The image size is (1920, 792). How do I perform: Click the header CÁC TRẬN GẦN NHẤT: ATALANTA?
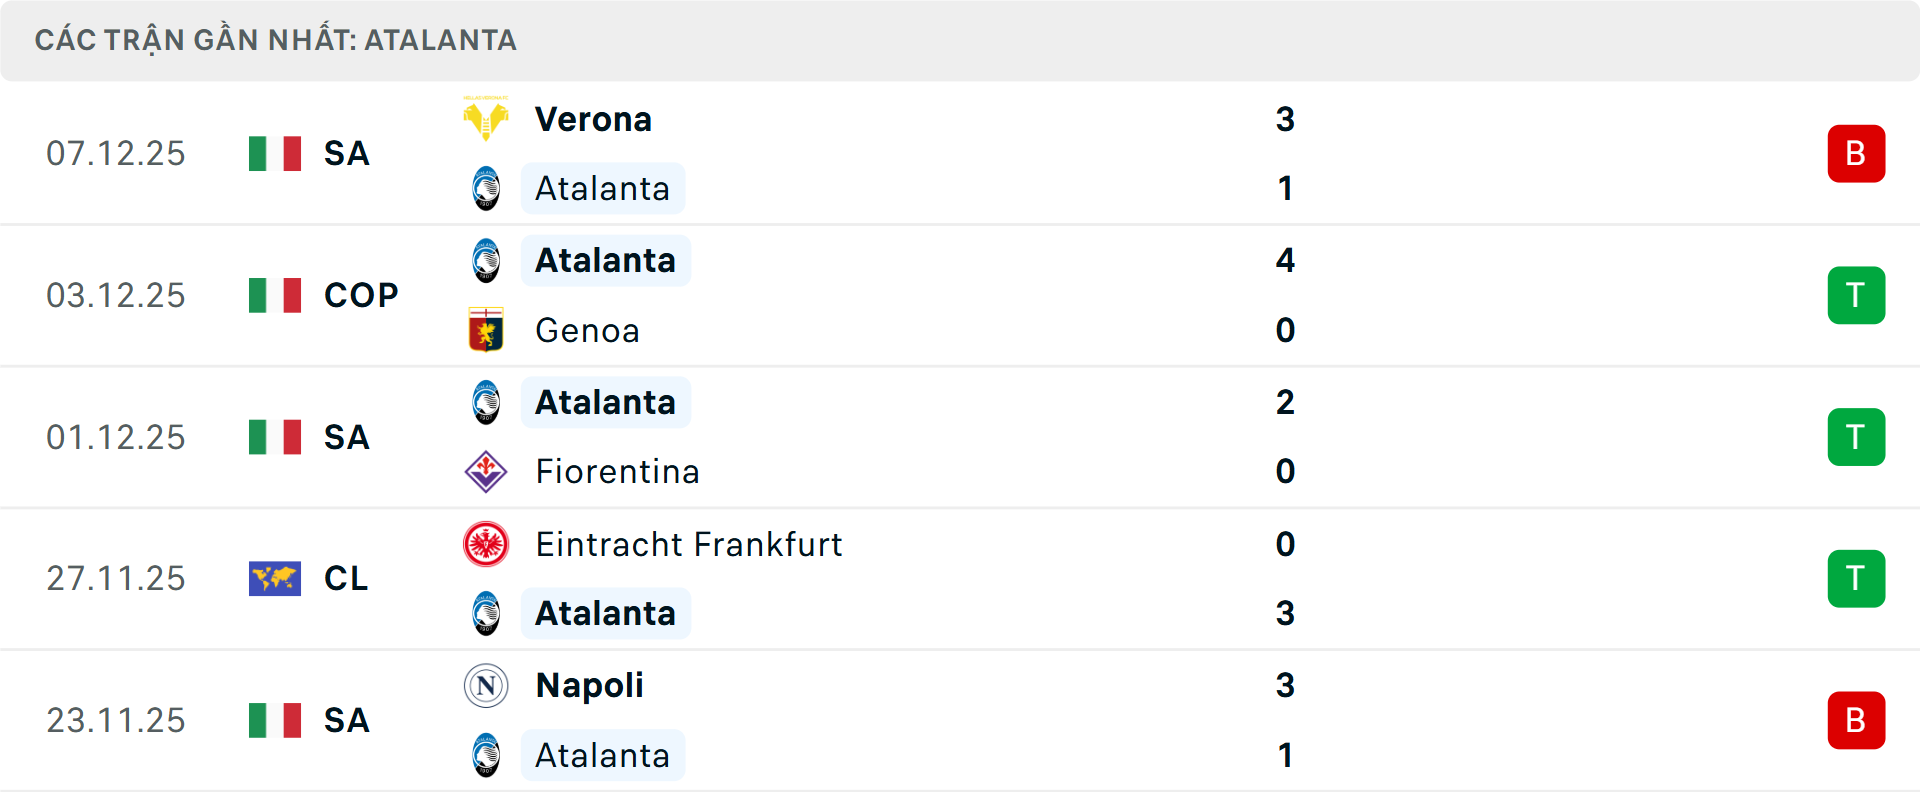pos(276,40)
